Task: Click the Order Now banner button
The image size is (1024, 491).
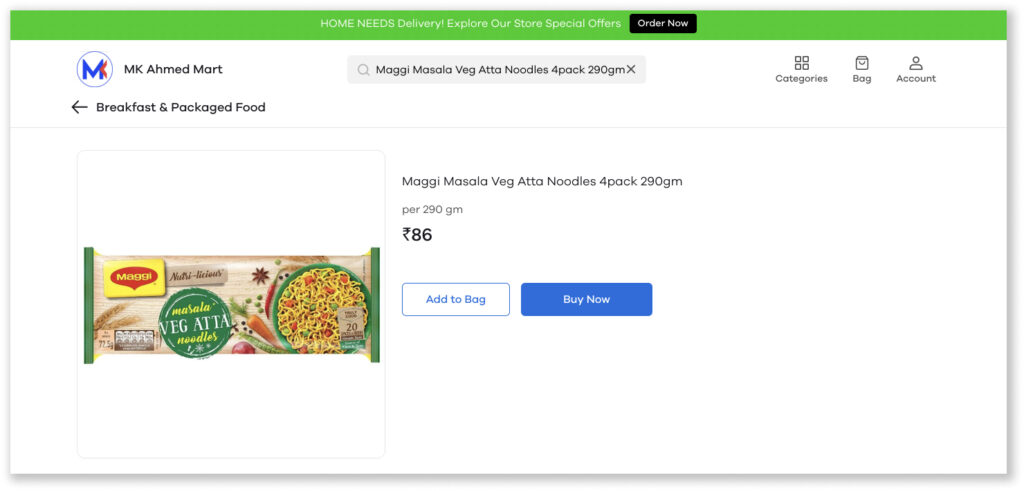Action: coord(663,24)
